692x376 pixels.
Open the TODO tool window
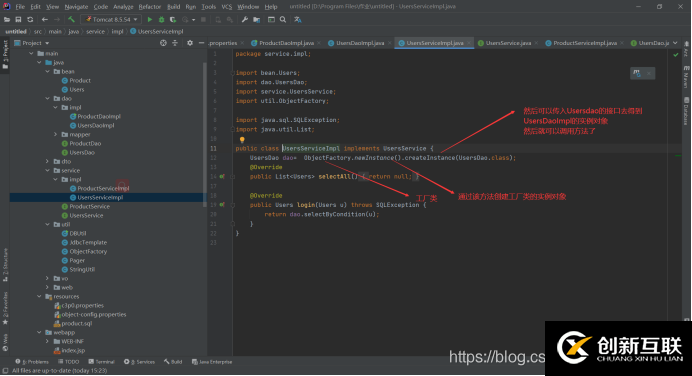pos(68,362)
